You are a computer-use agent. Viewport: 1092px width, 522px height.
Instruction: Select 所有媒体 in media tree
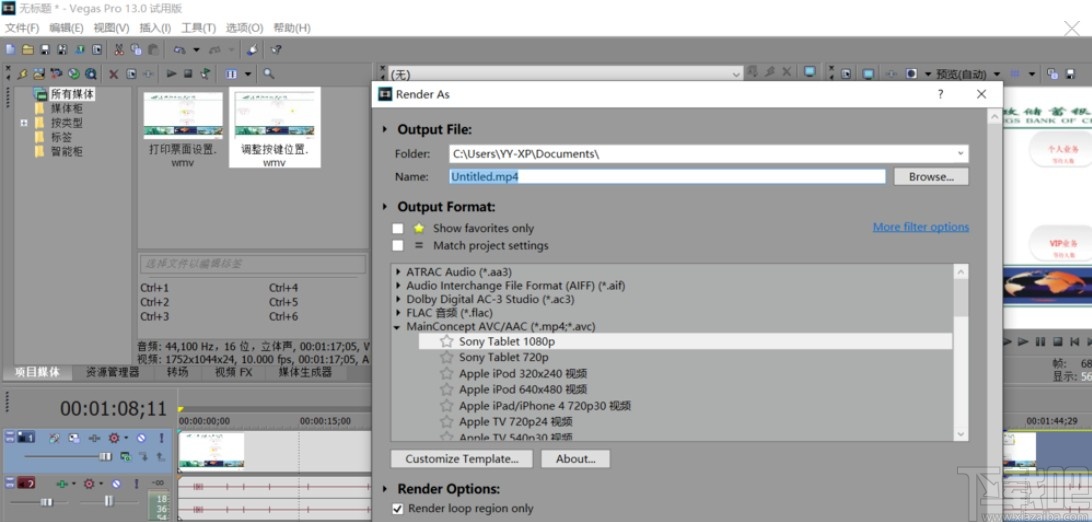(x=72, y=93)
